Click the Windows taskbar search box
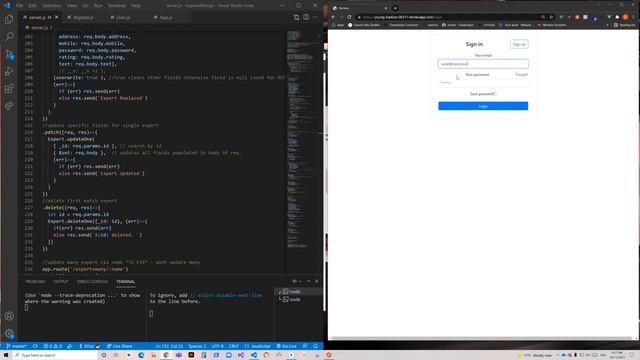Screen dimensions: 640x360 (x=55, y=355)
